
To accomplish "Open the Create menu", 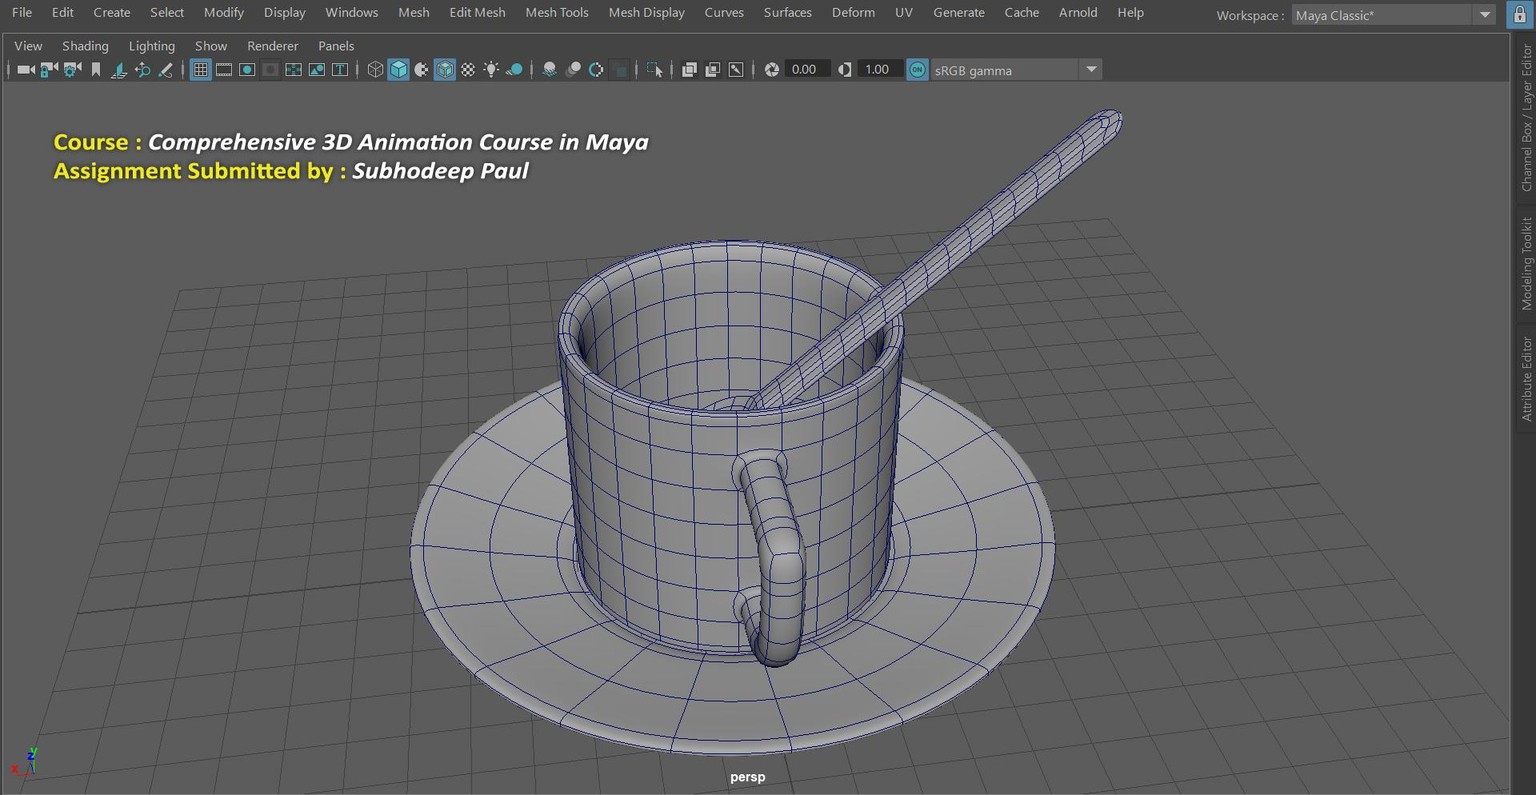I will pyautogui.click(x=112, y=13).
